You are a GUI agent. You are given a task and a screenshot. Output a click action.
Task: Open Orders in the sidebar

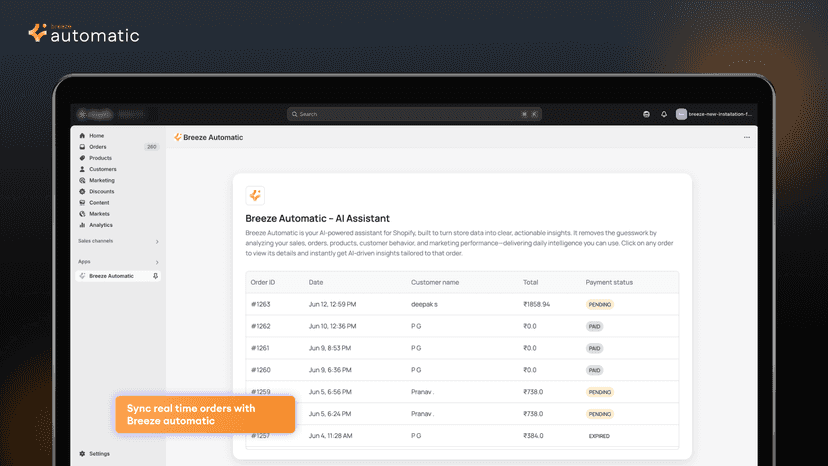tap(98, 147)
